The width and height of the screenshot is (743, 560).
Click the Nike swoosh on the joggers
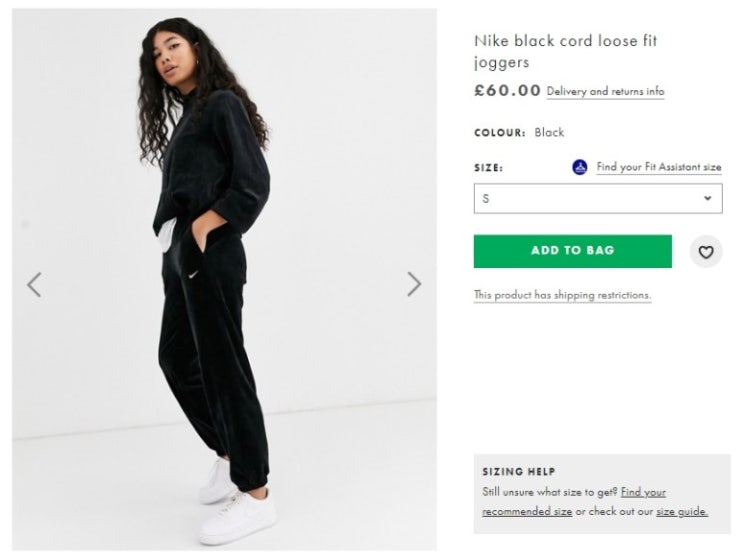(193, 274)
